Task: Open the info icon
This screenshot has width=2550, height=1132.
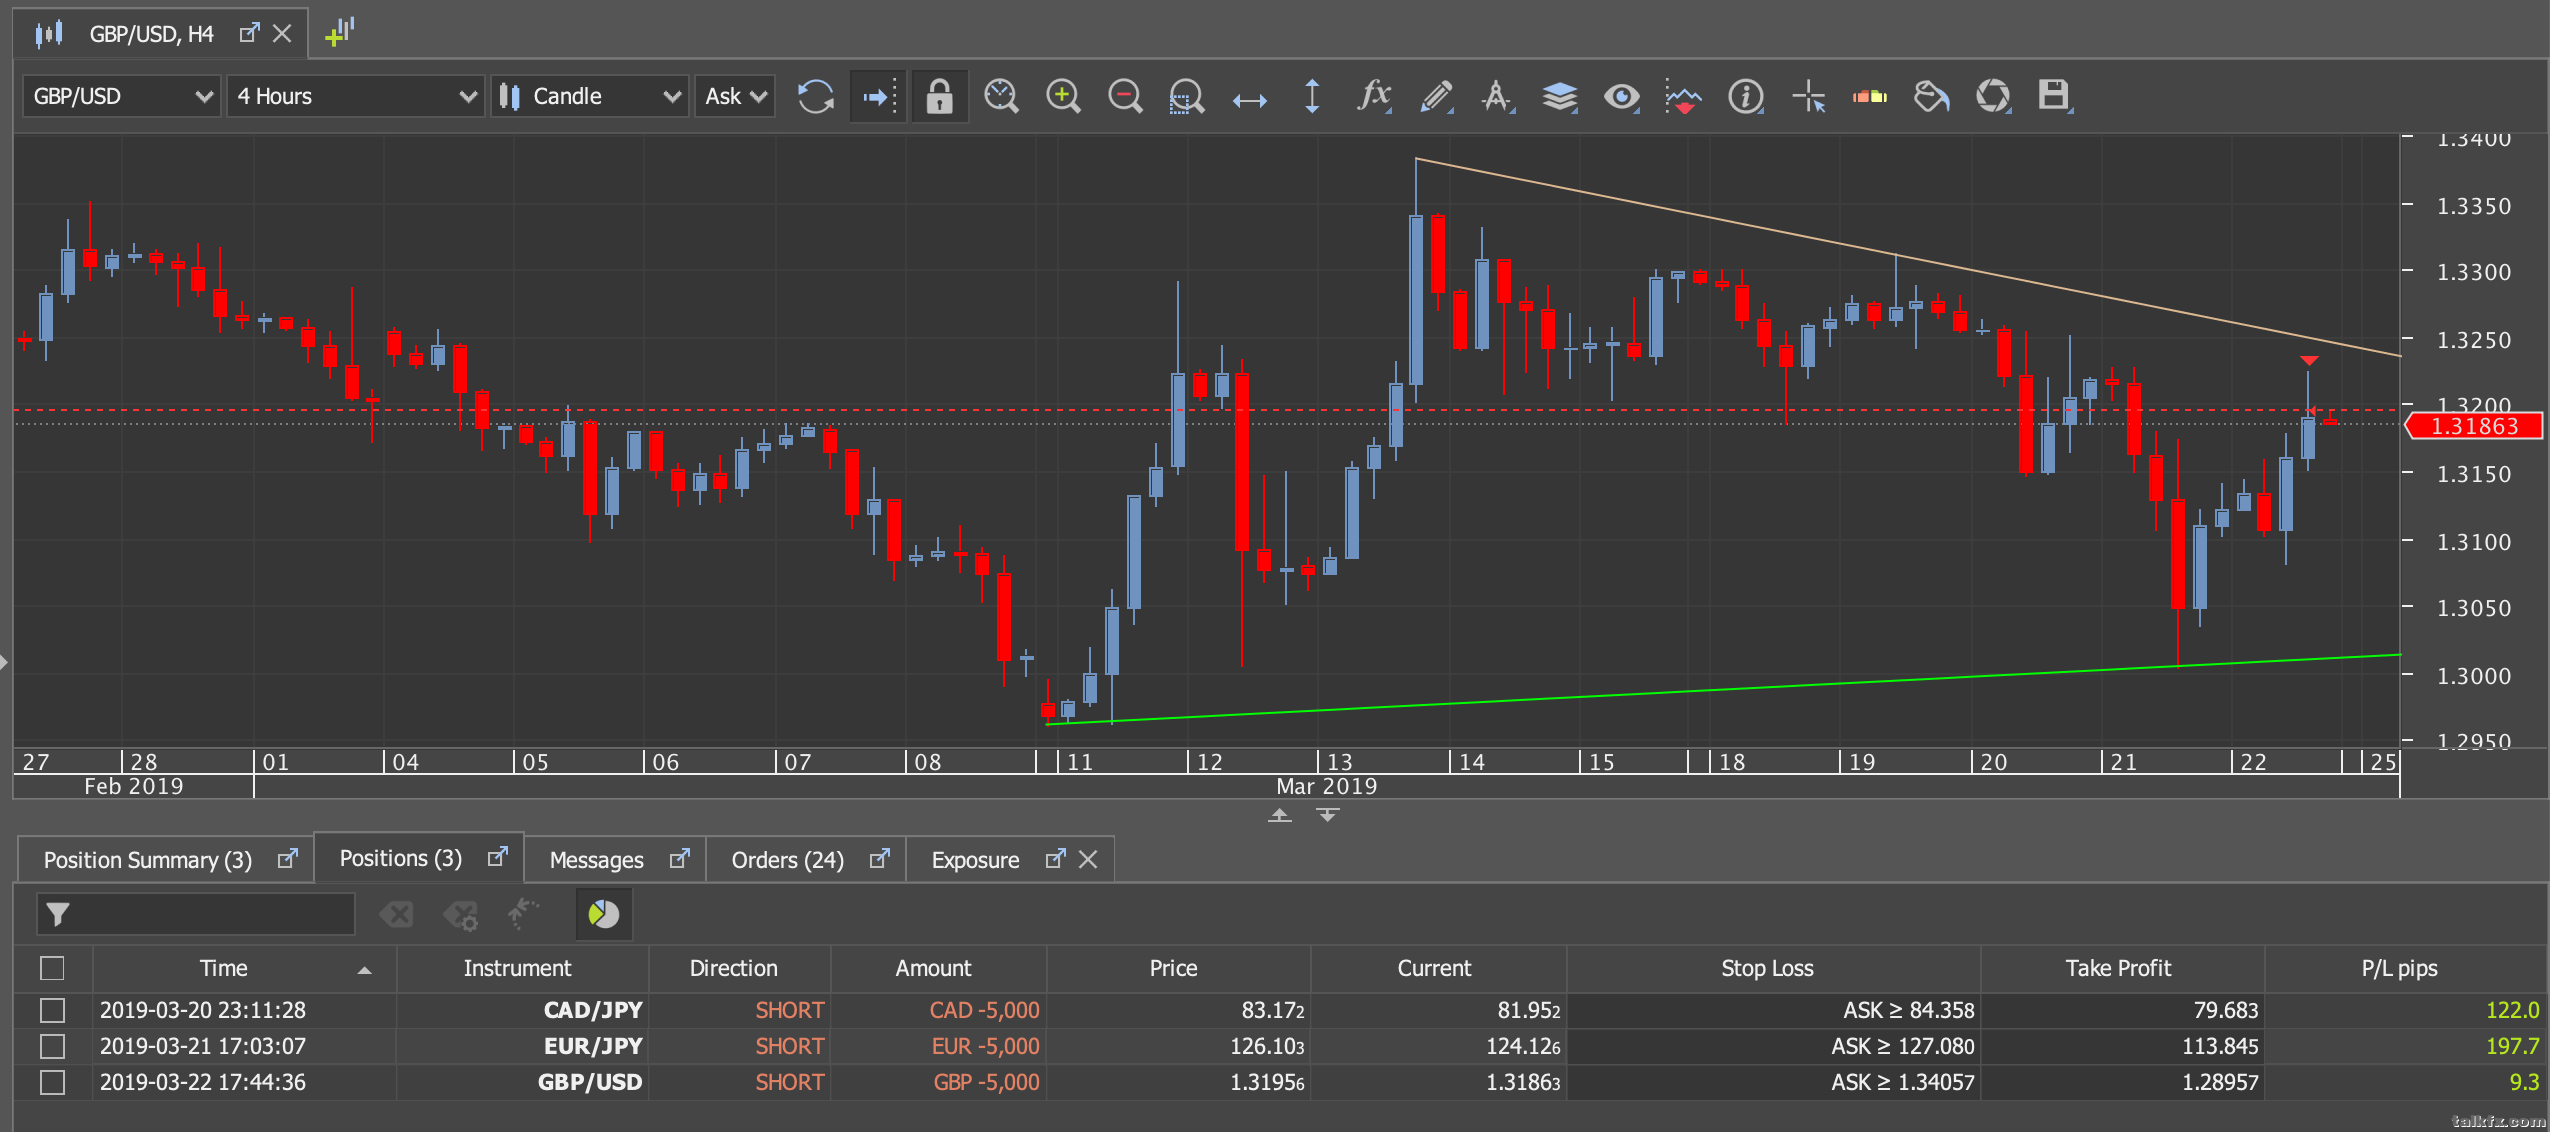Action: tap(1746, 97)
